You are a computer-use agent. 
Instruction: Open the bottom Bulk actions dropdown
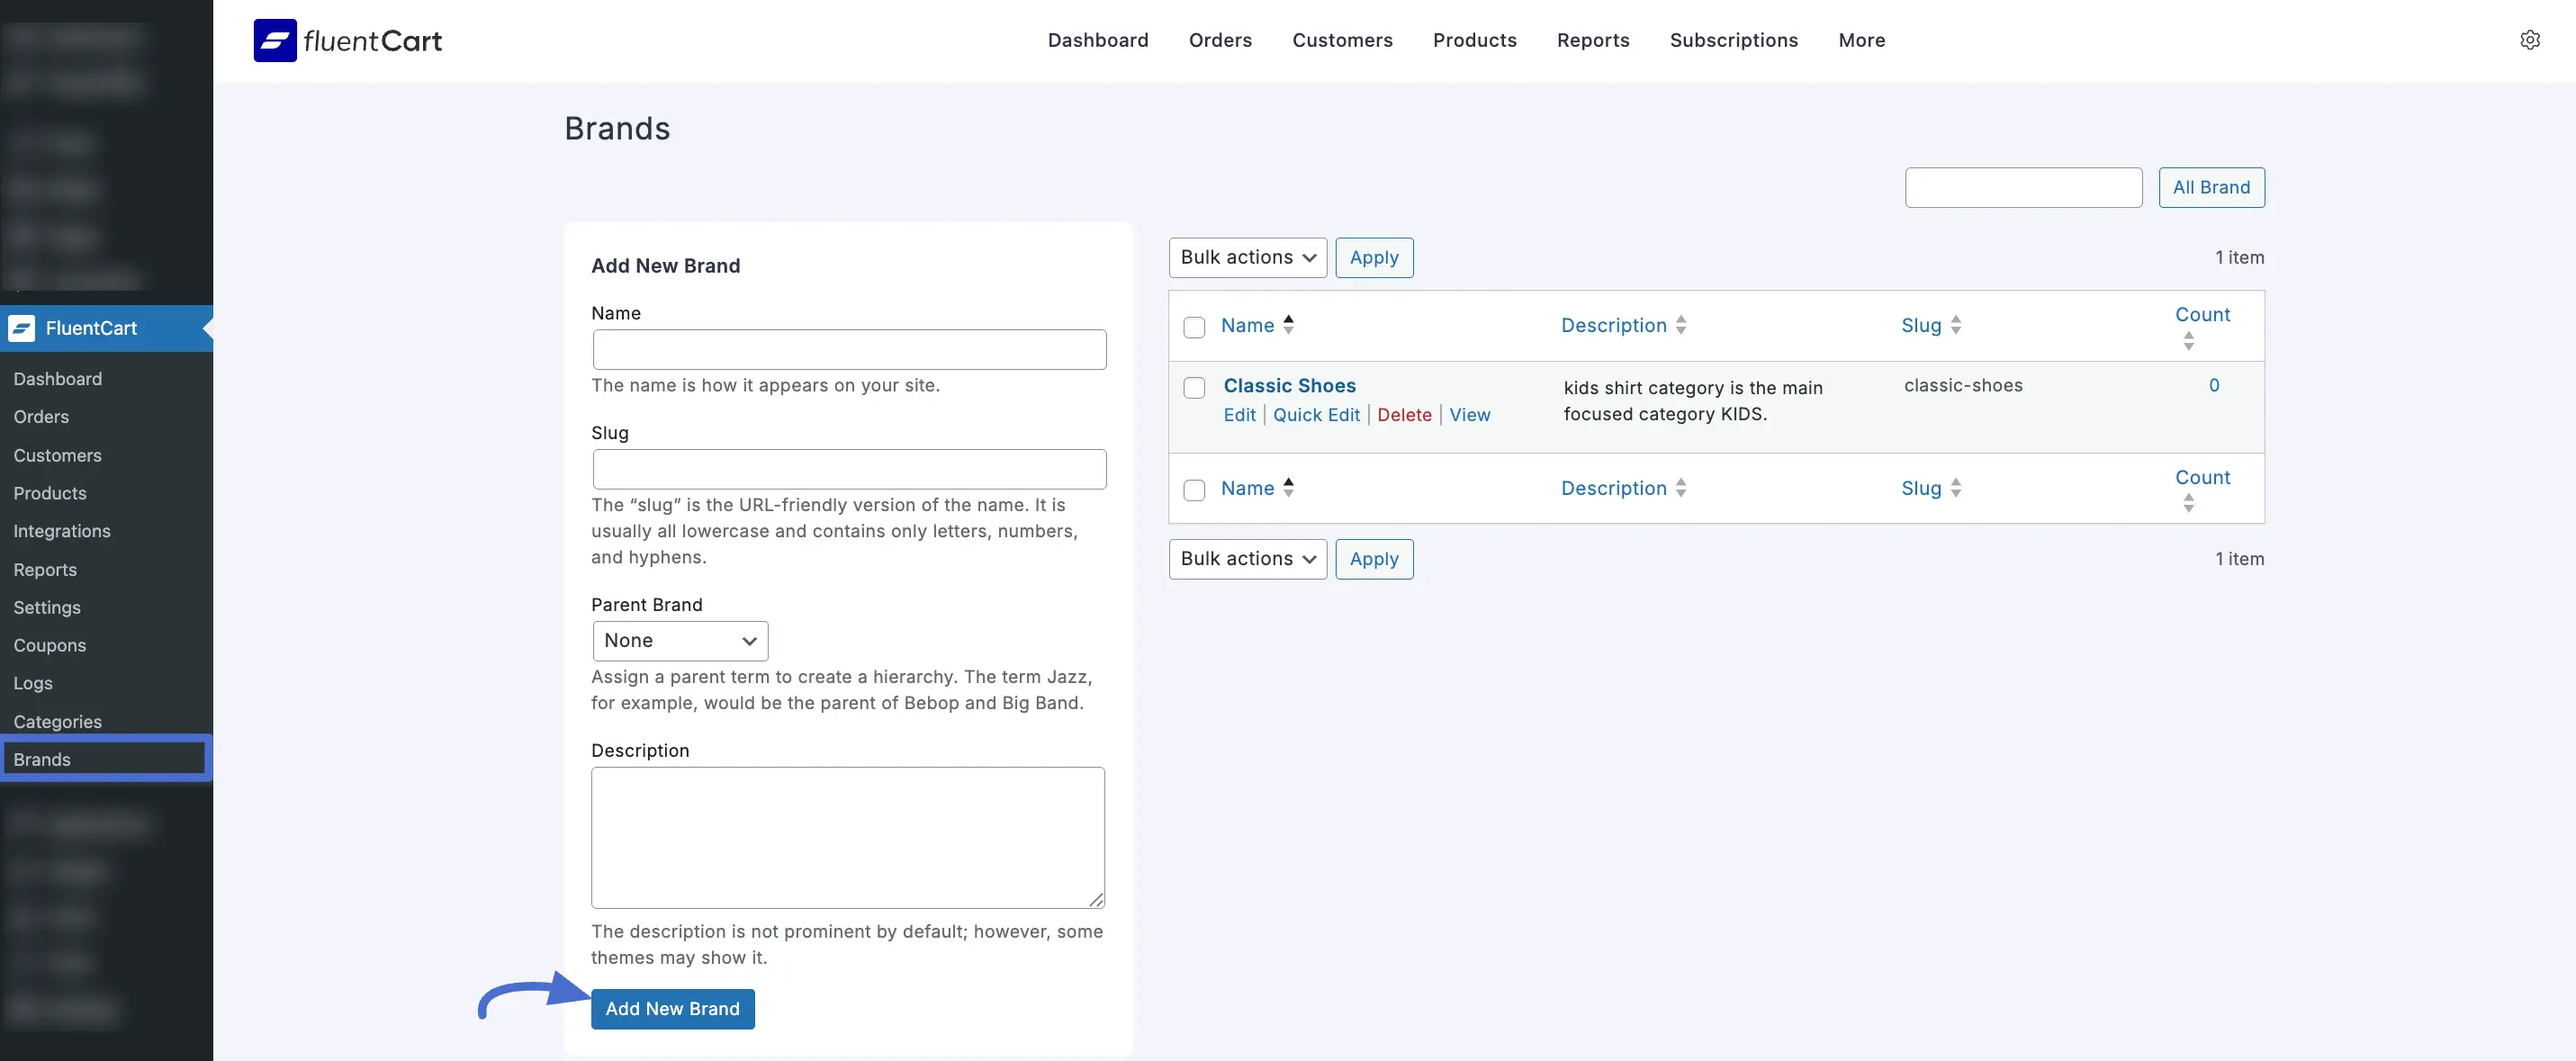click(x=1247, y=559)
